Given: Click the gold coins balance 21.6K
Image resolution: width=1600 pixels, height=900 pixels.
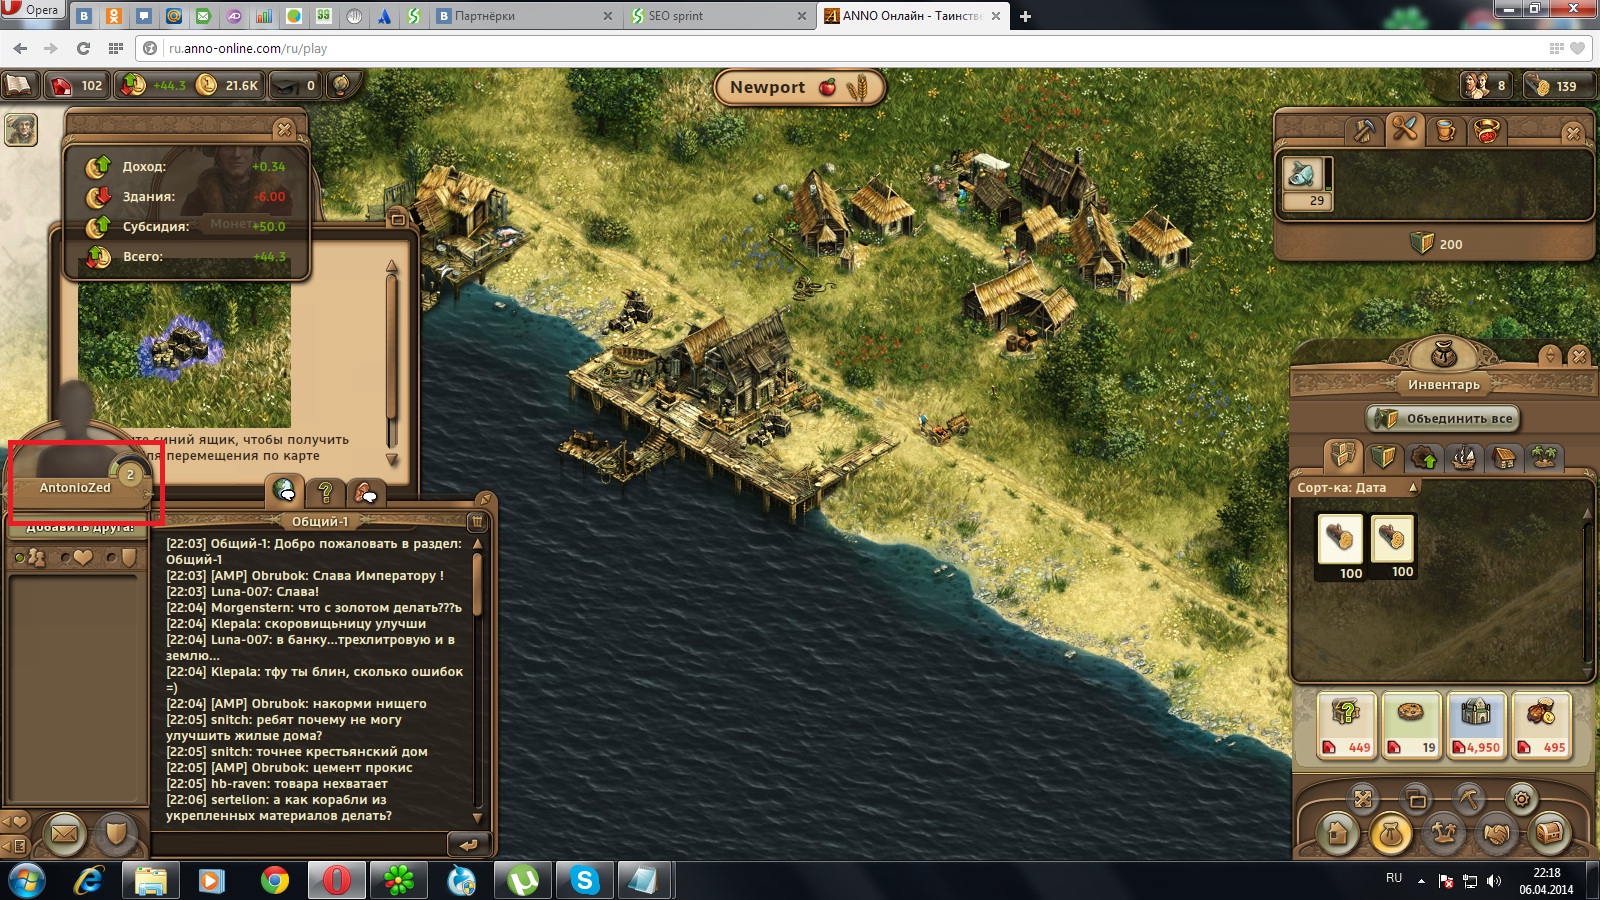Looking at the screenshot, I should (228, 85).
